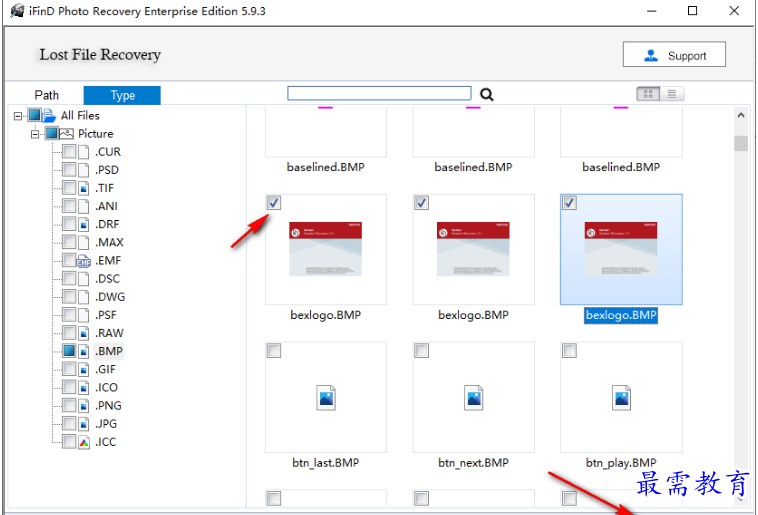Click the .PSD blank file icon
Viewport: 758px width, 515px height.
click(x=84, y=170)
